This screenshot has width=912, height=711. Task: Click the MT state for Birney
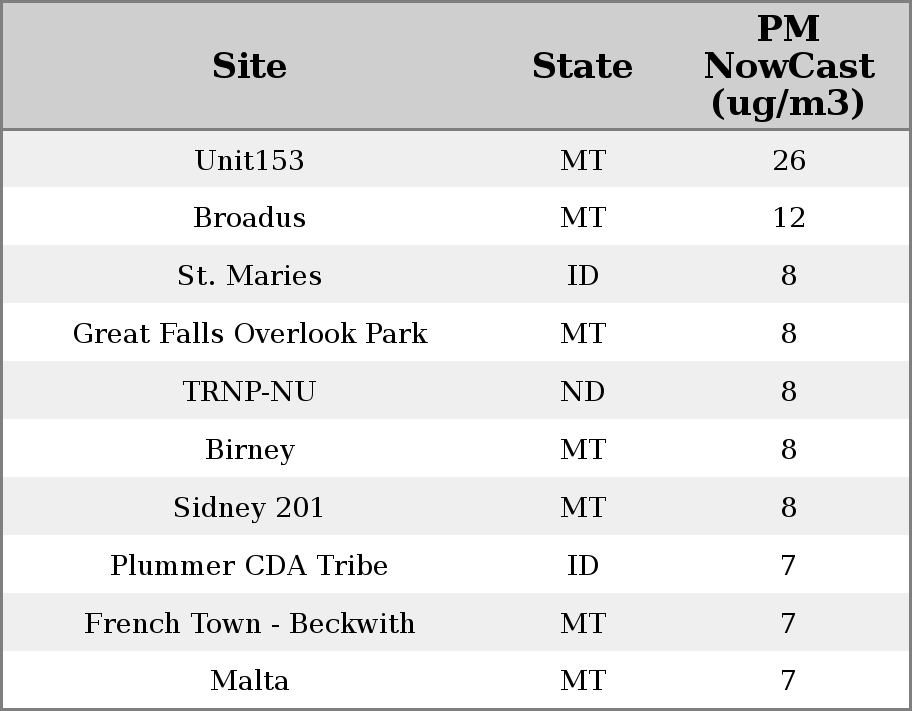pos(582,450)
